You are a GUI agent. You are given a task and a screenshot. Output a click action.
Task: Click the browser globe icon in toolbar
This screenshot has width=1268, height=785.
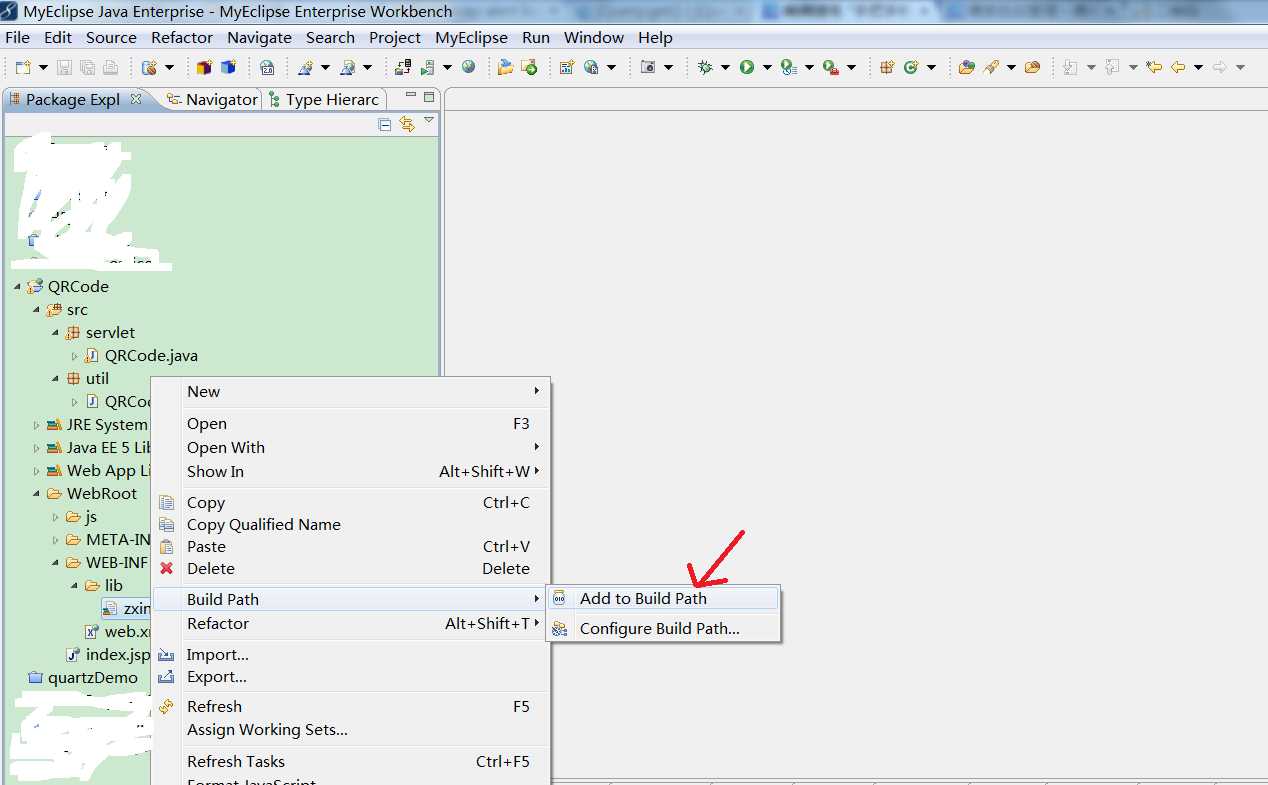(468, 67)
